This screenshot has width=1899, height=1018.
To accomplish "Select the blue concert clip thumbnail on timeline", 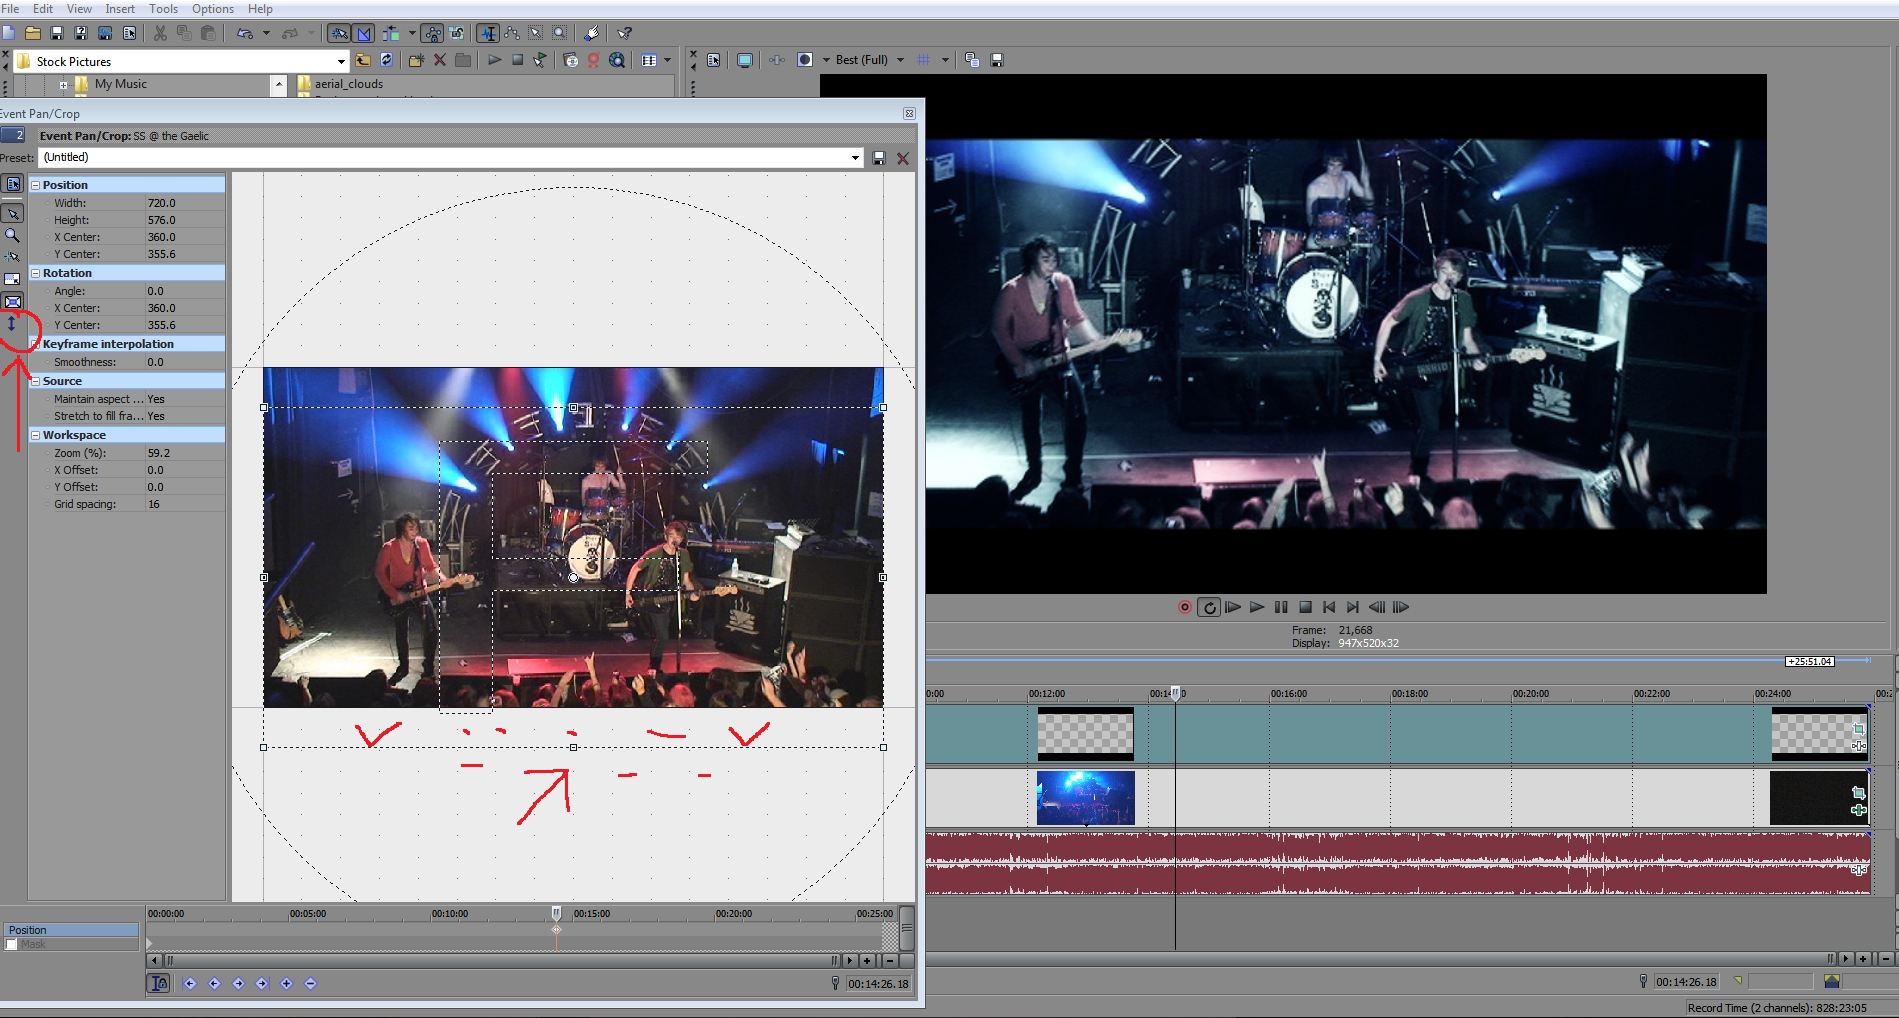I will [1086, 797].
